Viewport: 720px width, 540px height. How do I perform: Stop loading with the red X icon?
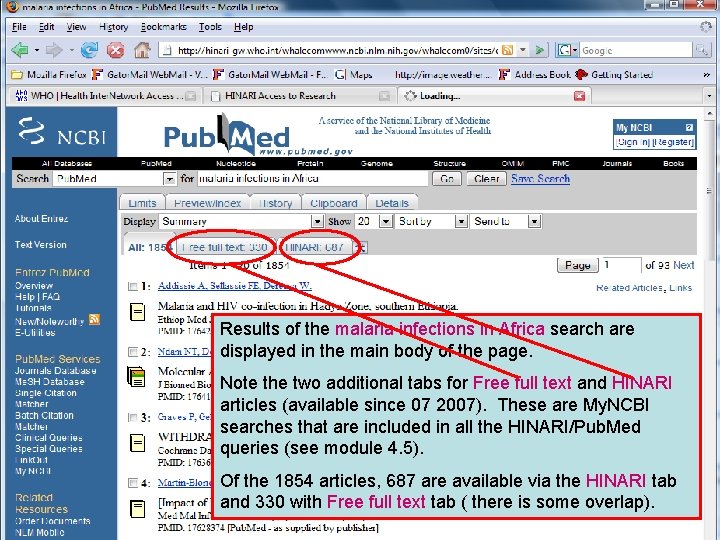pyautogui.click(x=115, y=50)
